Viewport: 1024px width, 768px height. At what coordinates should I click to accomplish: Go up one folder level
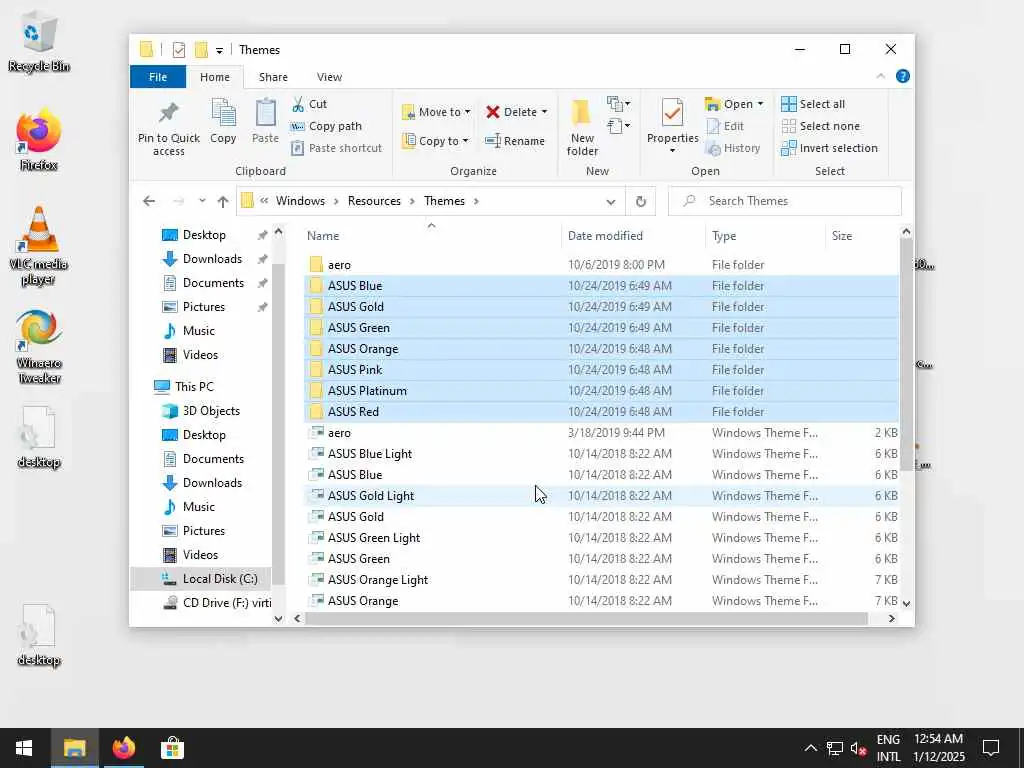coord(223,201)
